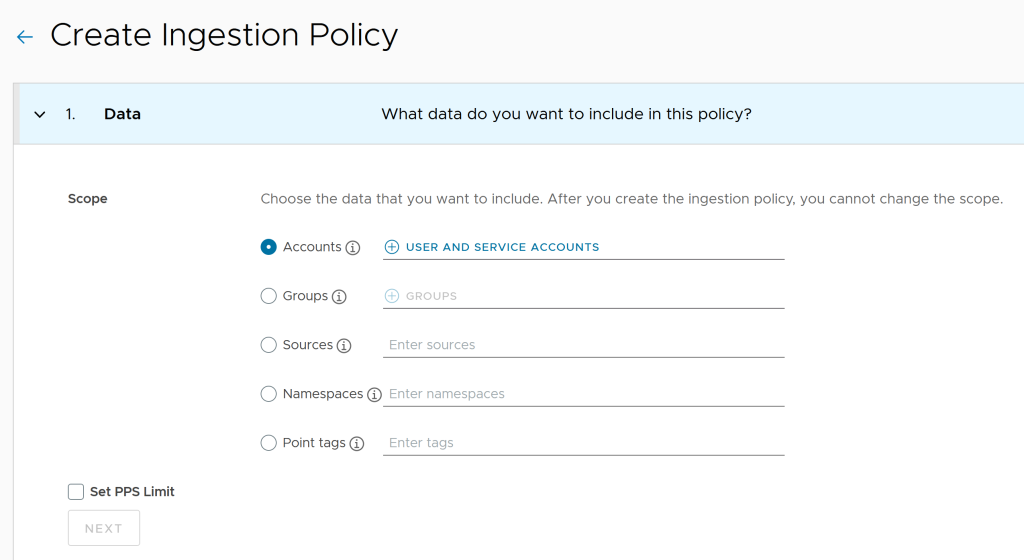The height and width of the screenshot is (560, 1024).
Task: Click the Enter sources input field
Action: pyautogui.click(x=584, y=345)
